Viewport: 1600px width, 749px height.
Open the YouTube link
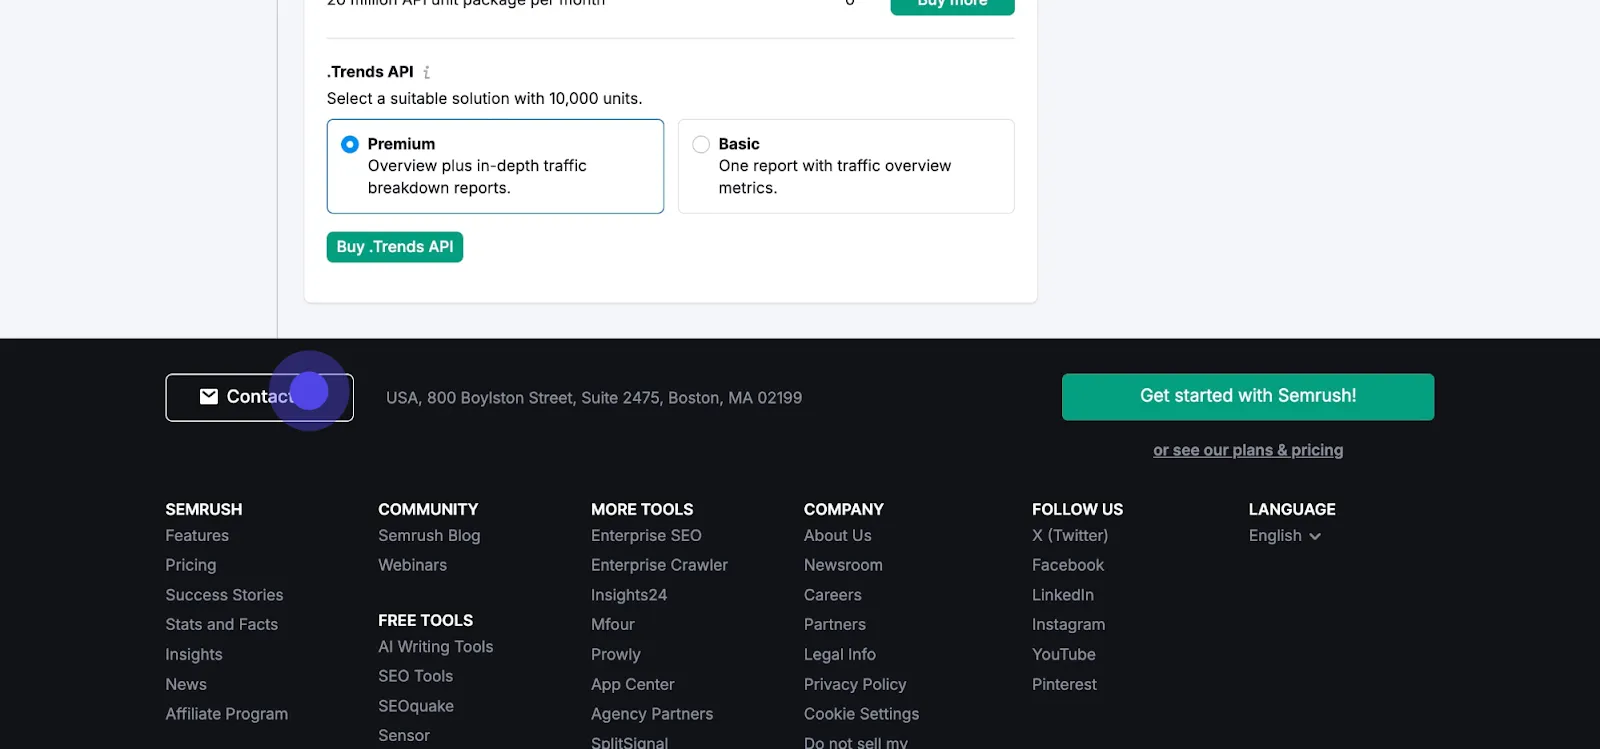click(1064, 654)
